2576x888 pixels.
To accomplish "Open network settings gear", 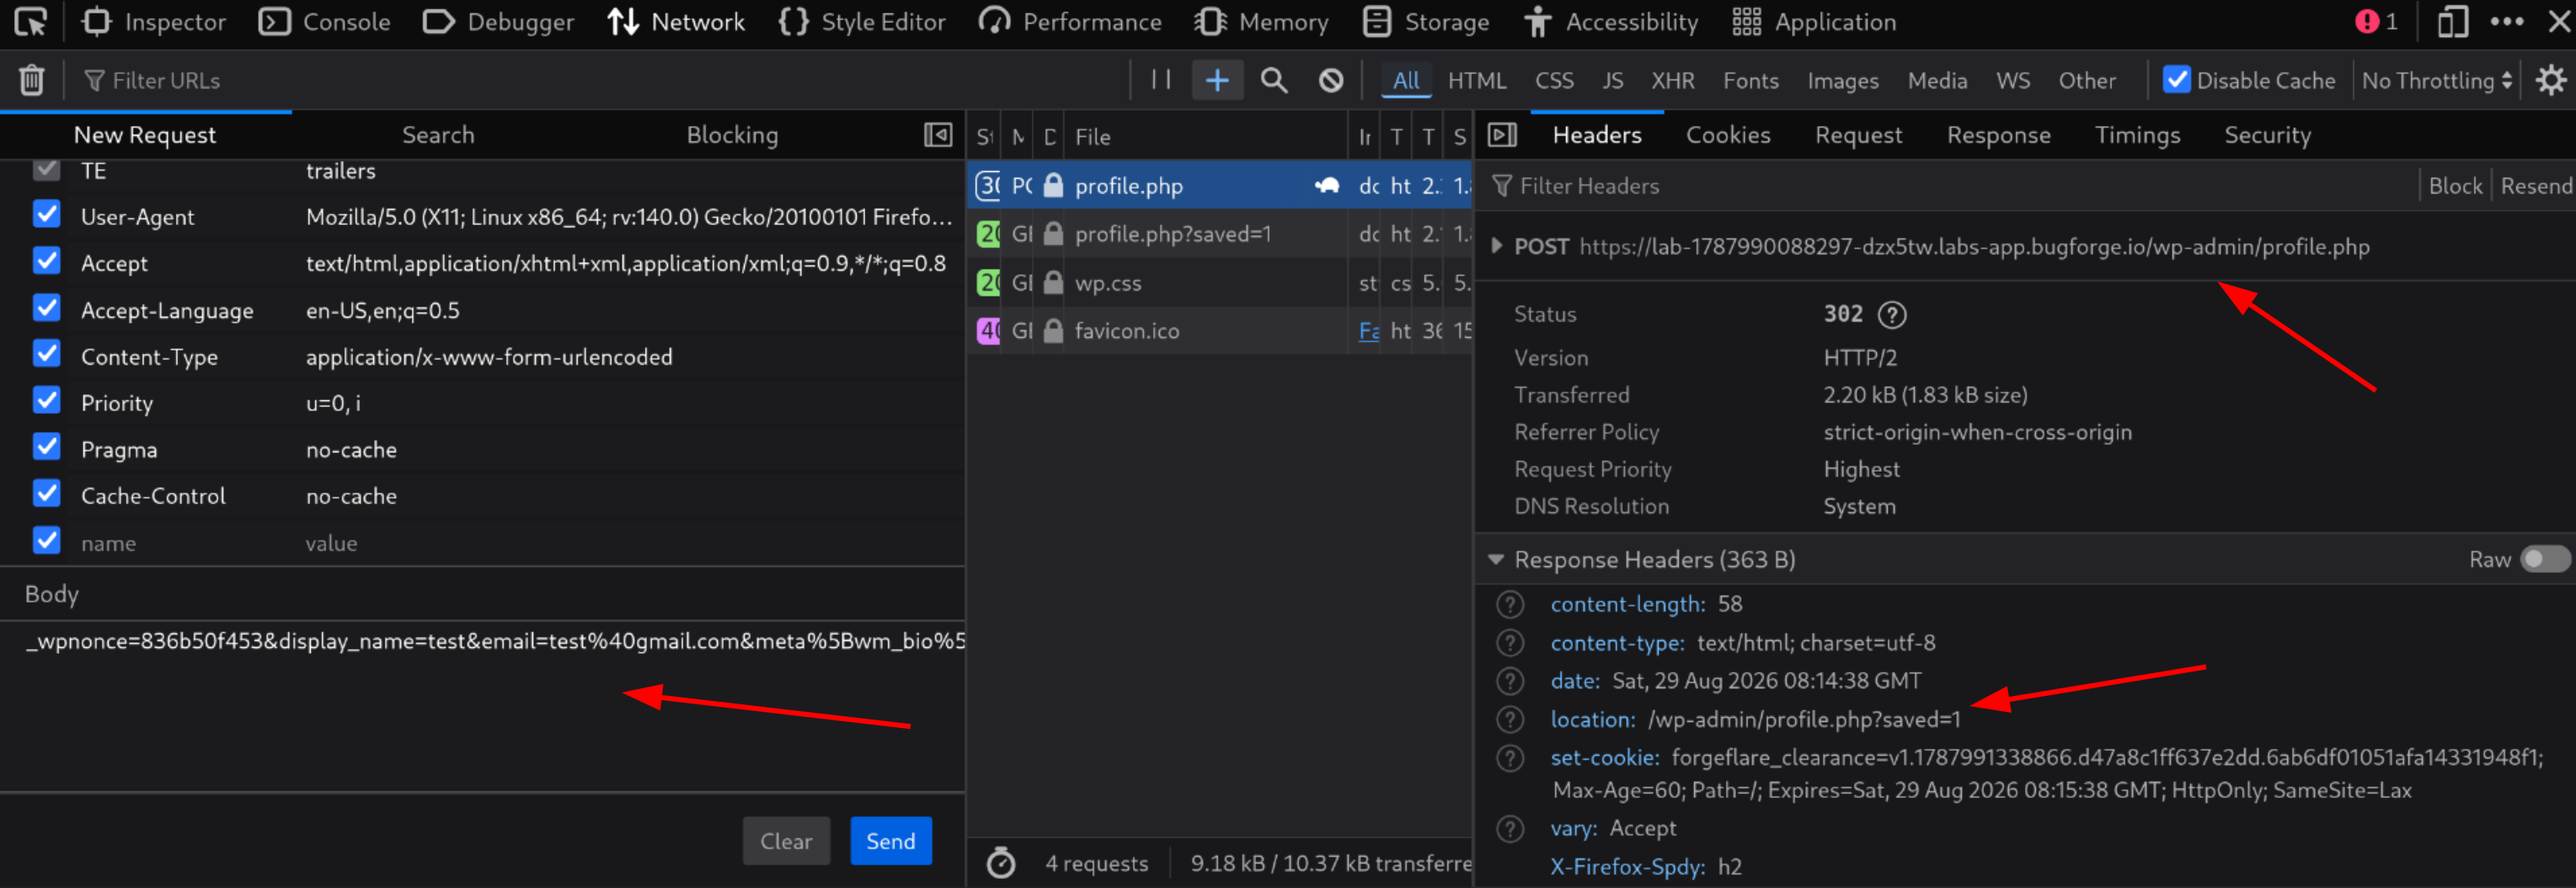I will tap(2550, 80).
